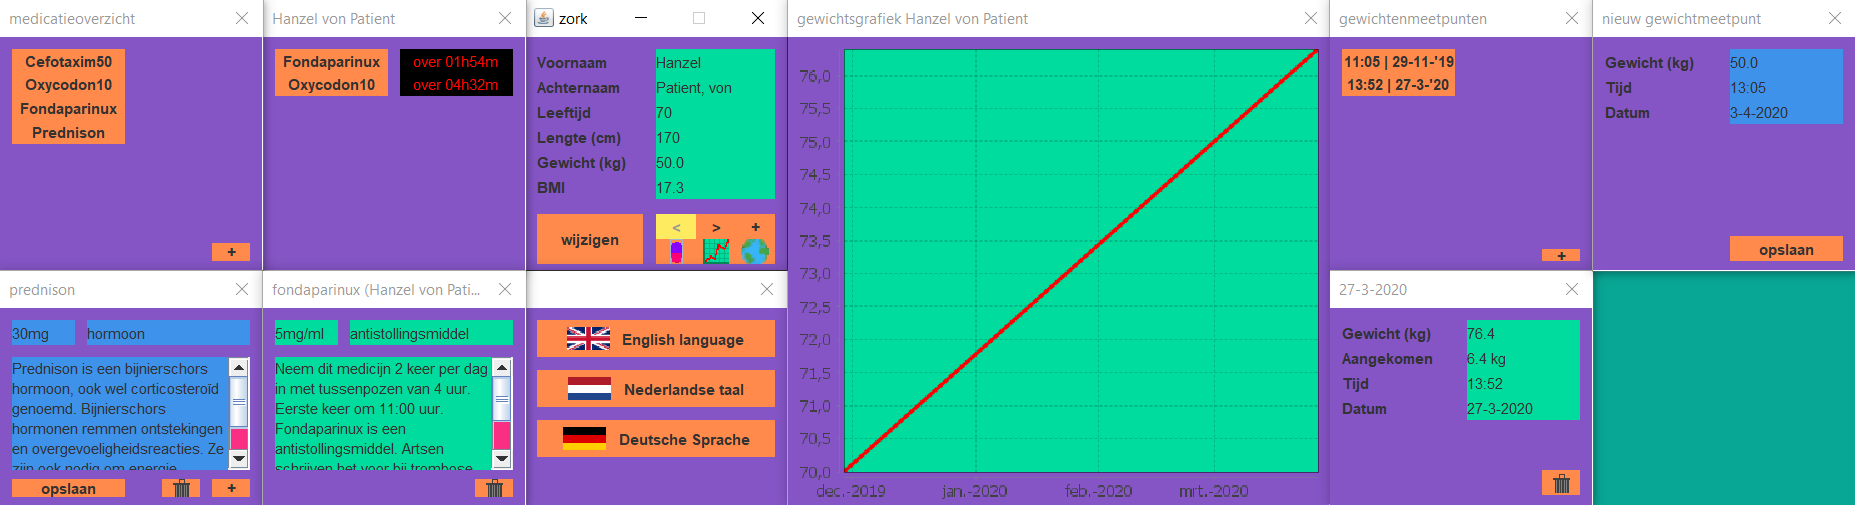This screenshot has height=505, width=1855.
Task: Click the Gewicht (kg) field with 50.0 in nieuw gewichtmeetpunt
Action: [x=1786, y=62]
